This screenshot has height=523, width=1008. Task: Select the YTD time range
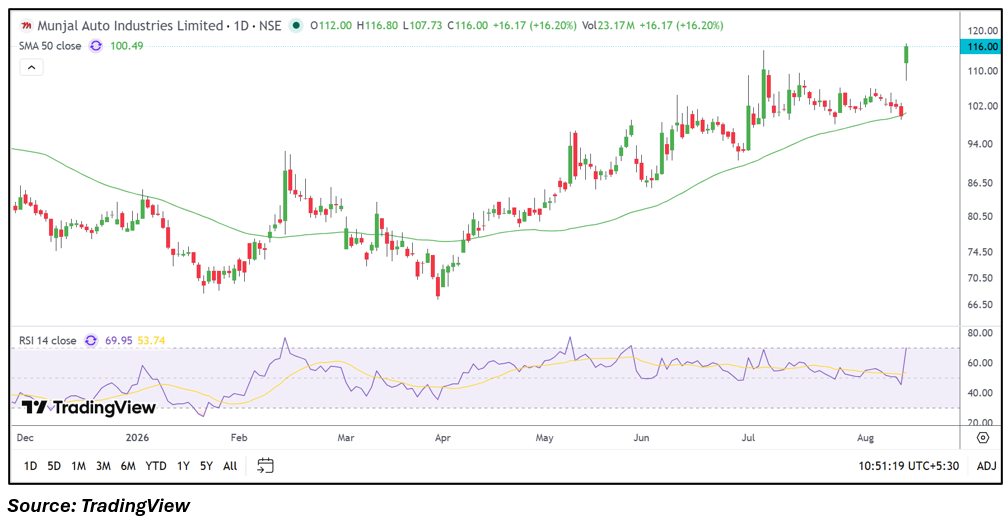(156, 466)
